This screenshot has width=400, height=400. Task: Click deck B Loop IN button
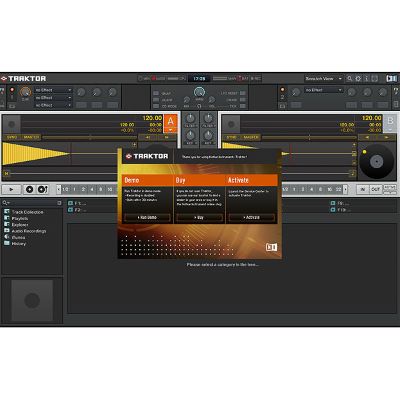363,189
